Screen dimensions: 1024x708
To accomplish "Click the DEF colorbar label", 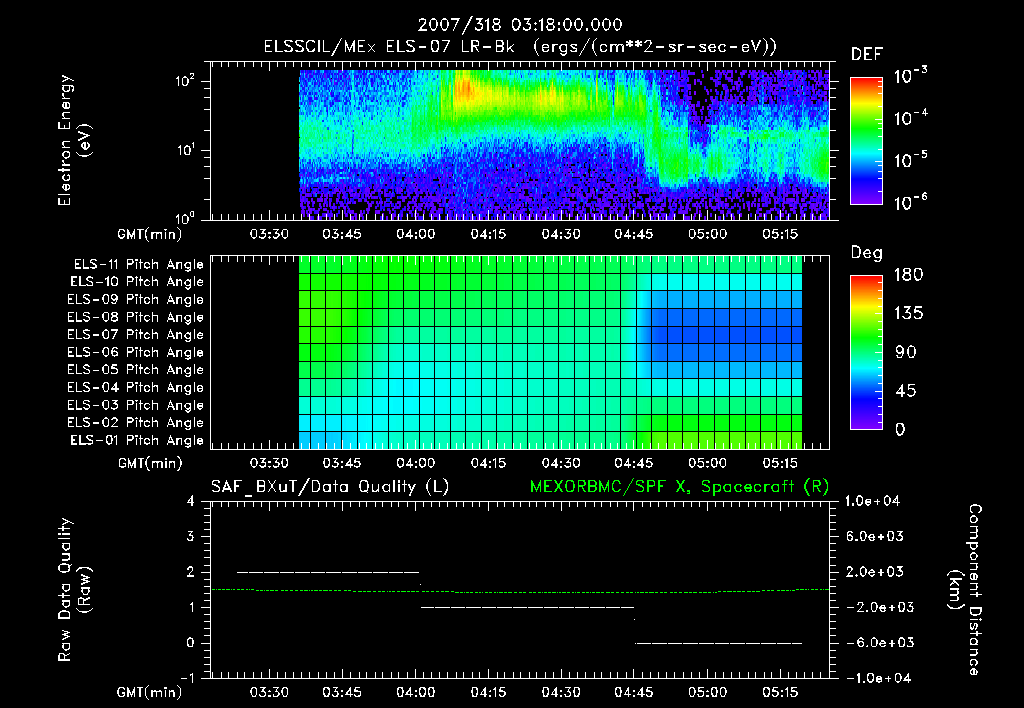I will coord(867,55).
